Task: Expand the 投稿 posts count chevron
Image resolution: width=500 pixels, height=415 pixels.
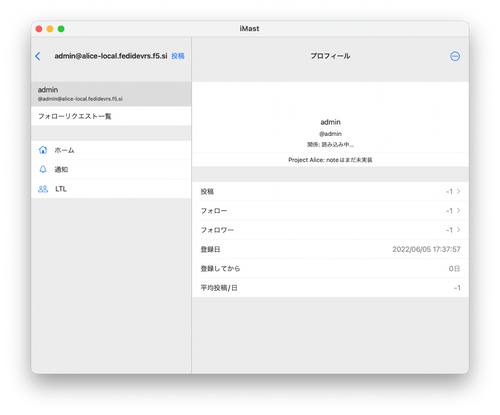Action: [459, 191]
